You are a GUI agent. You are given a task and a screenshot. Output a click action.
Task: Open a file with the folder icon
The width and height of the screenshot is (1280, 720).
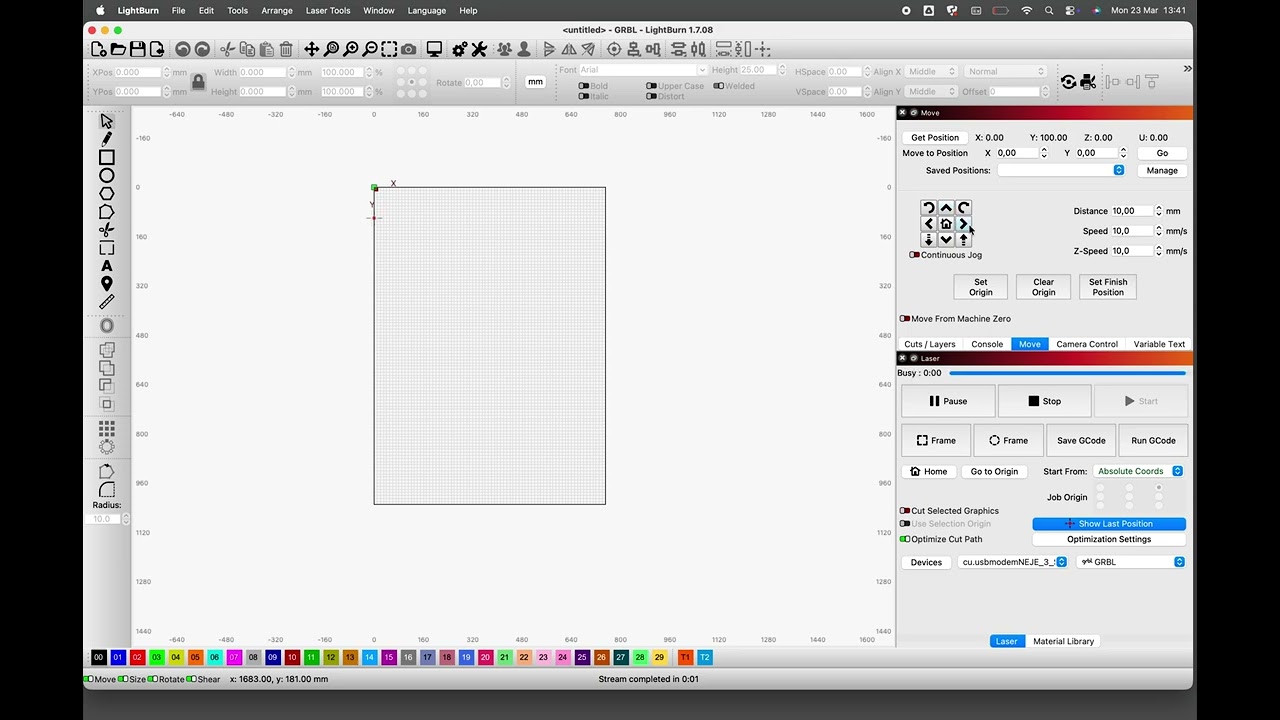pyautogui.click(x=118, y=49)
